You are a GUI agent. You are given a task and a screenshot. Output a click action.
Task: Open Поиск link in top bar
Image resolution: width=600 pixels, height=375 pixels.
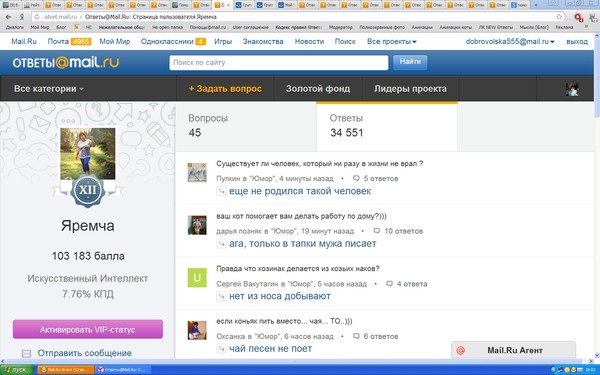tap(345, 41)
